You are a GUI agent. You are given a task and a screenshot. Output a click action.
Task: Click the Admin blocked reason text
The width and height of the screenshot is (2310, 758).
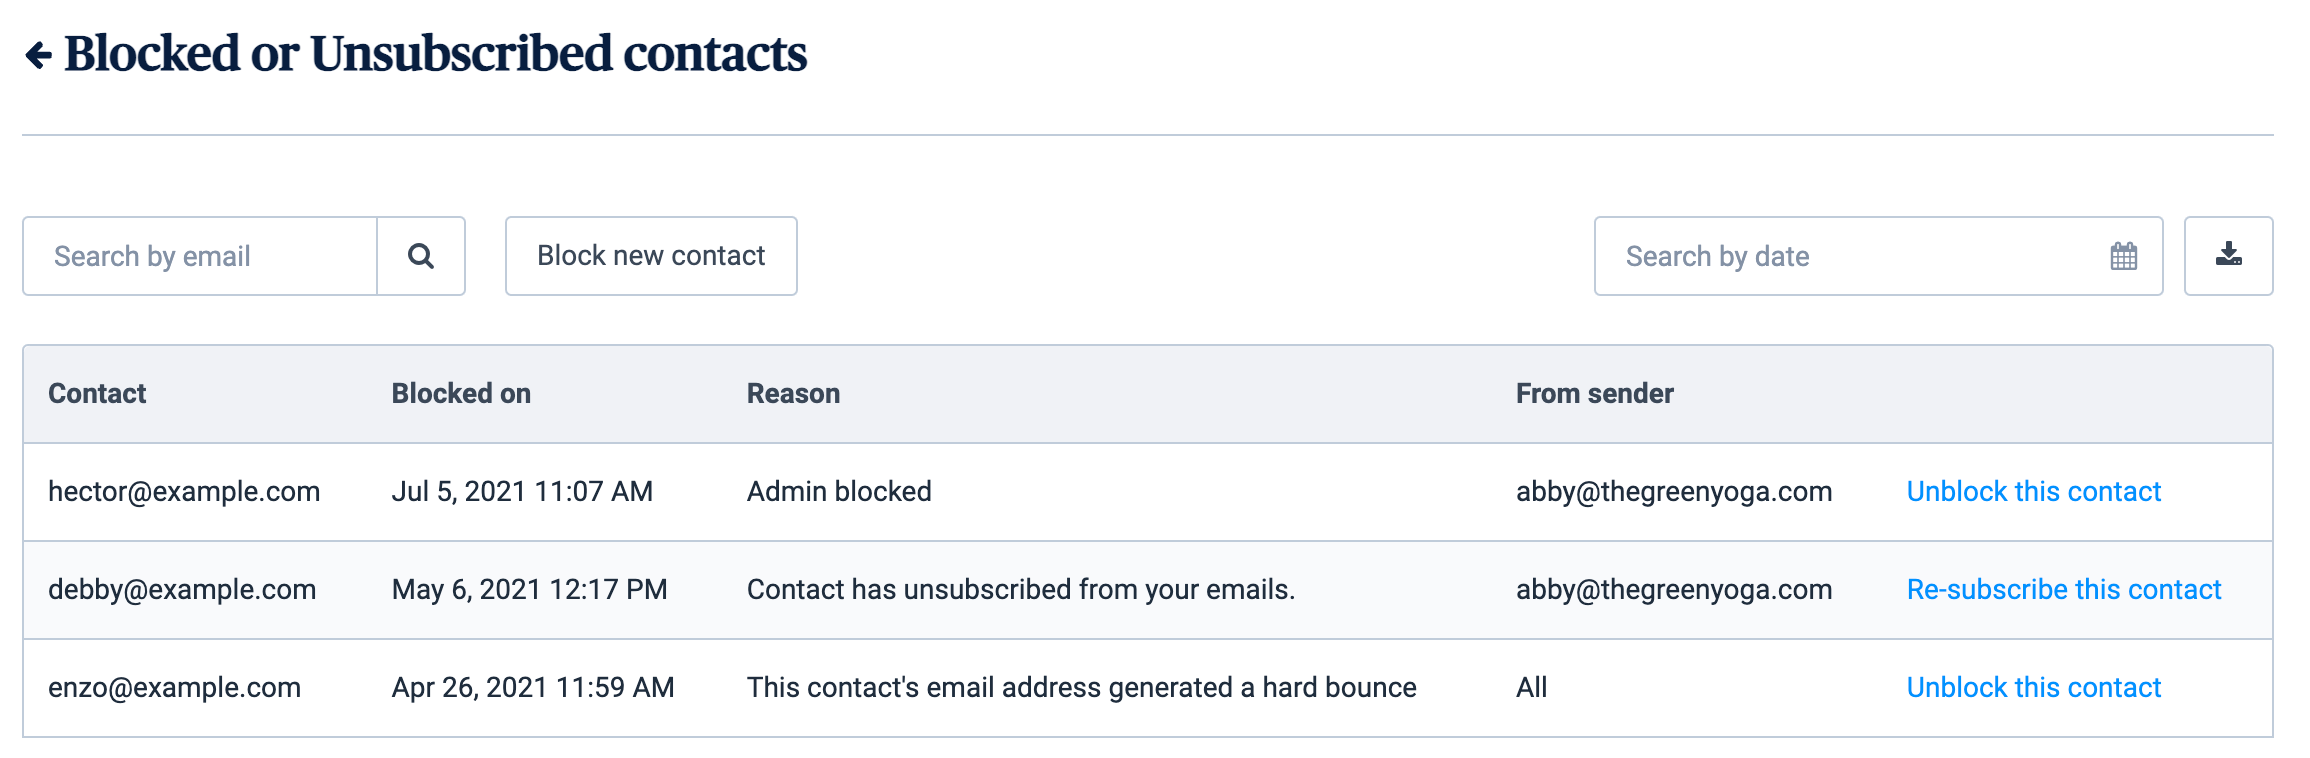tap(839, 492)
